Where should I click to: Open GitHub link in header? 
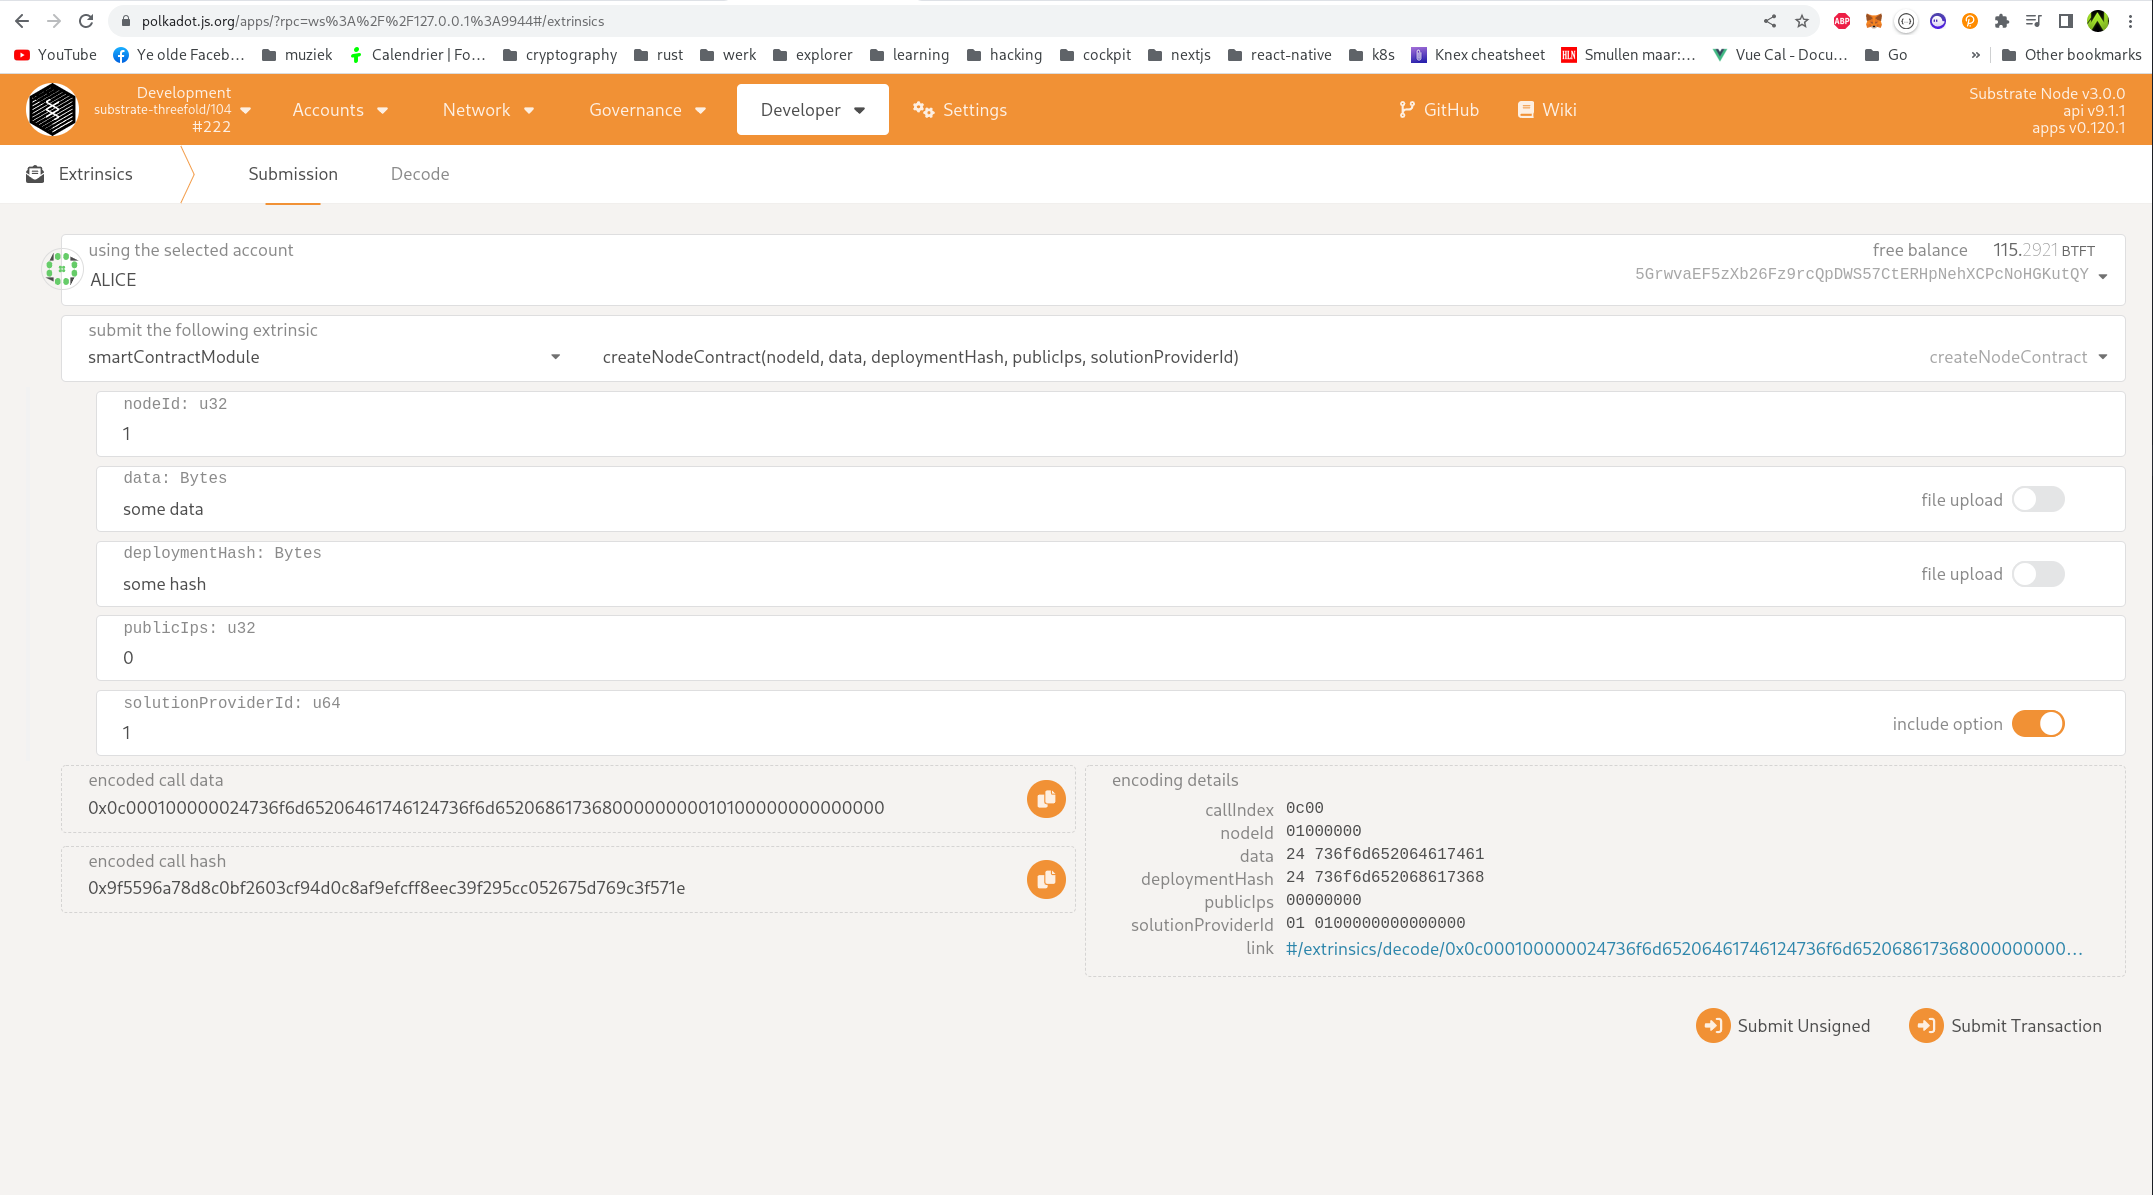(1438, 110)
